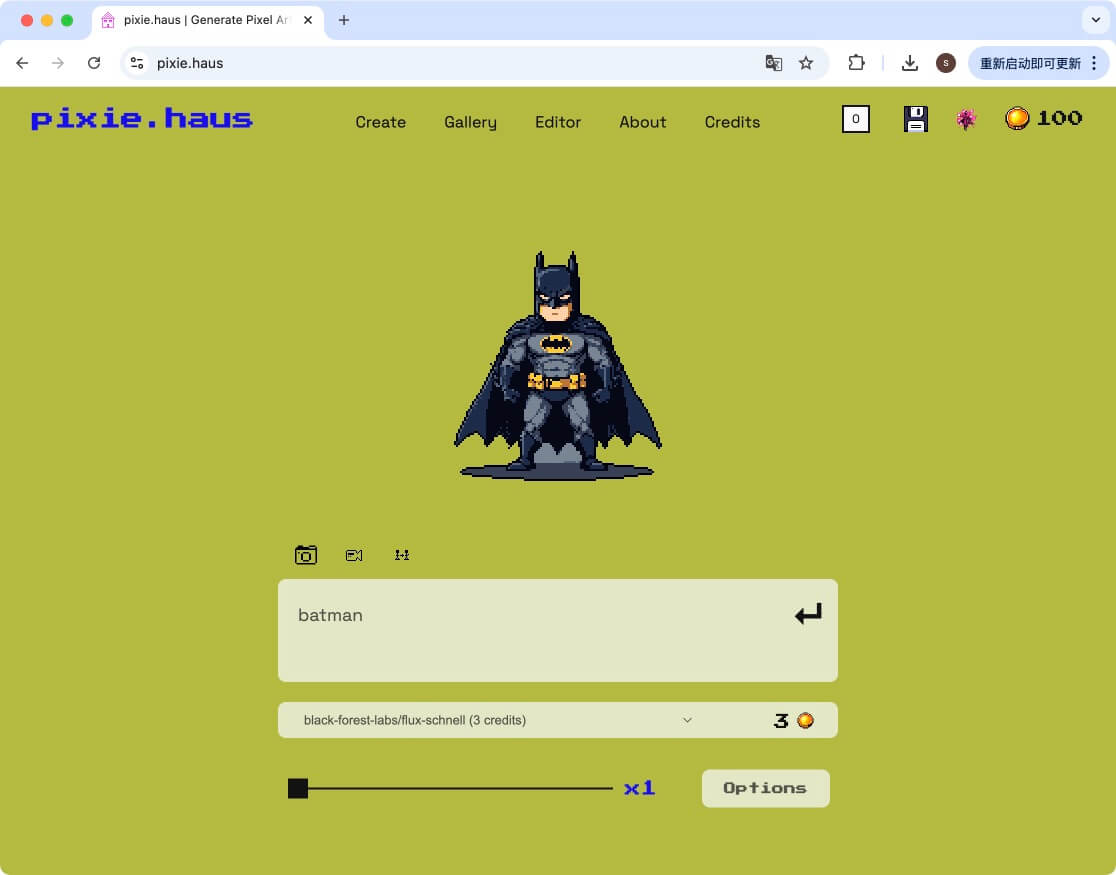
Task: Click the pink flower tree icon
Action: coord(966,120)
